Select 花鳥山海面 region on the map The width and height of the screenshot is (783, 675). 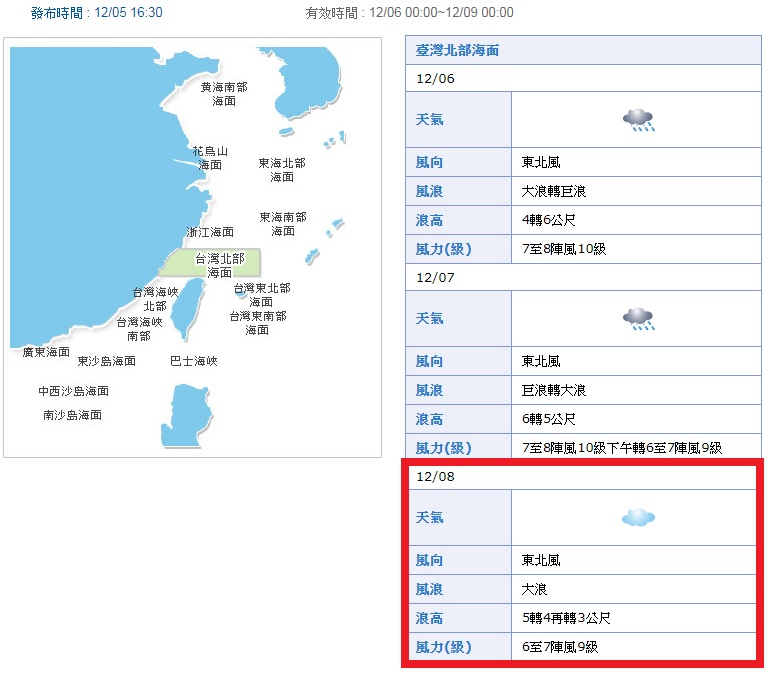point(210,158)
